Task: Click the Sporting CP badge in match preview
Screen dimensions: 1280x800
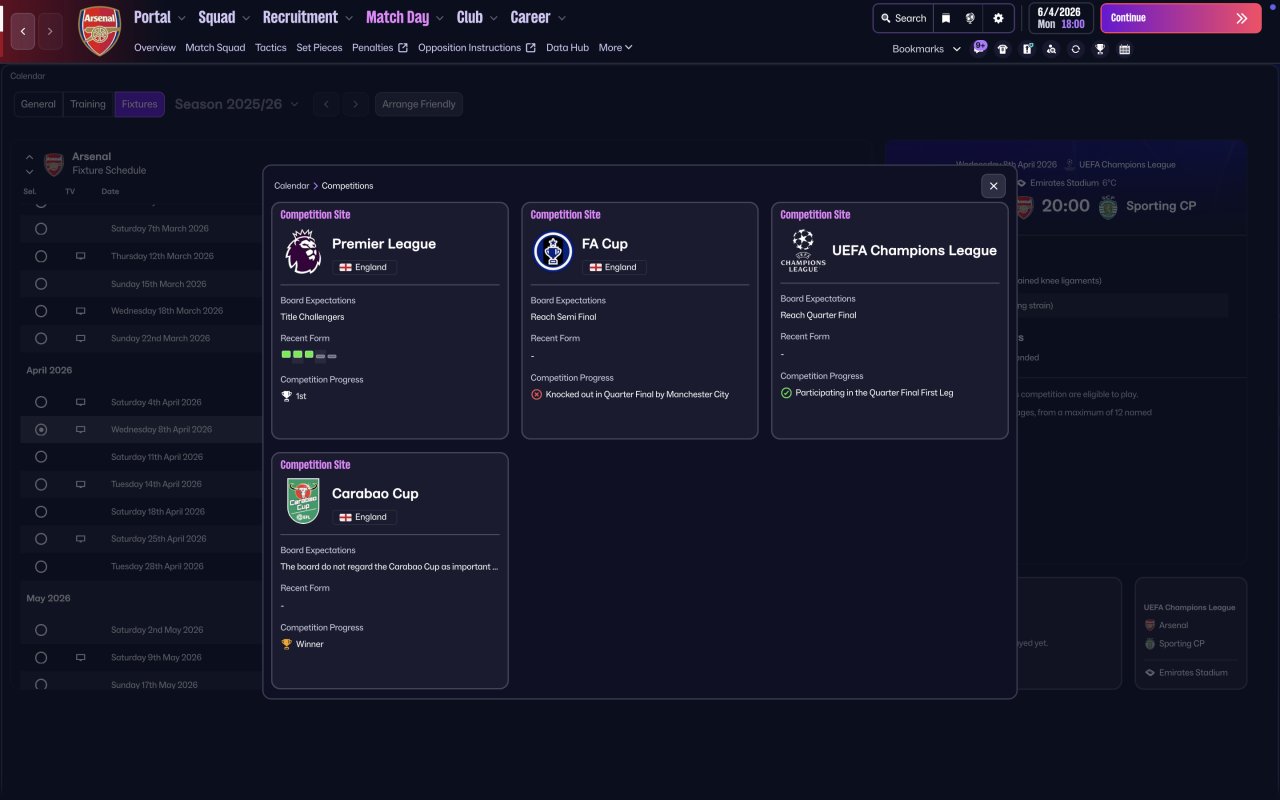Action: [1108, 206]
